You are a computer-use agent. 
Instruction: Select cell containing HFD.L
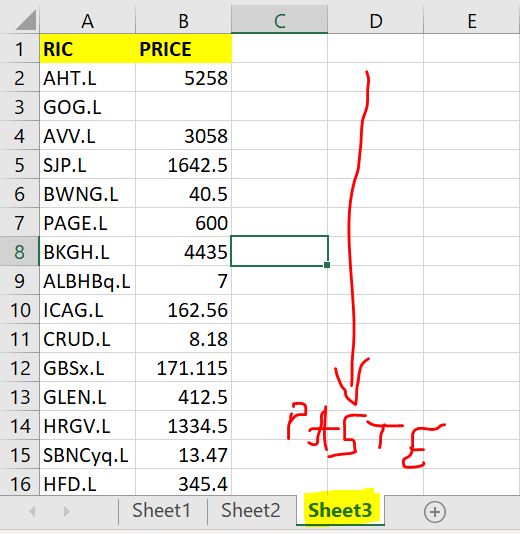pos(88,483)
